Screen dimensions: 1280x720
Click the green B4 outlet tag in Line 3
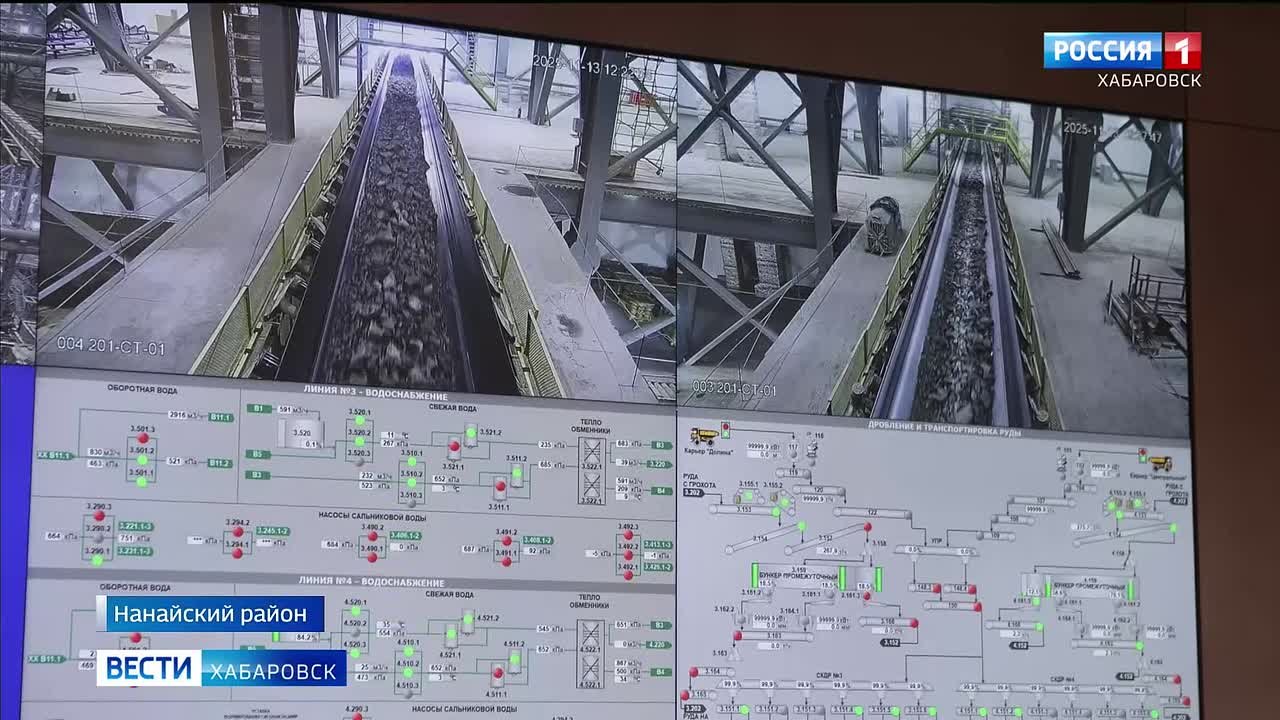[x=660, y=491]
